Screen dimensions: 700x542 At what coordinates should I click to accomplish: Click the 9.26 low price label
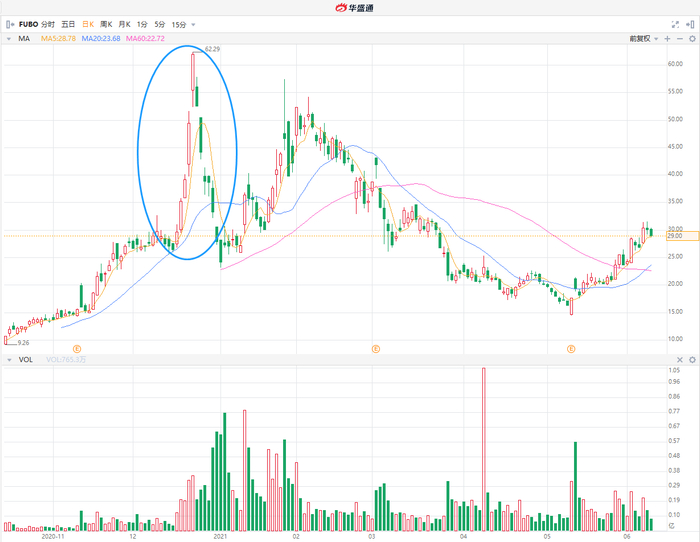point(23,343)
